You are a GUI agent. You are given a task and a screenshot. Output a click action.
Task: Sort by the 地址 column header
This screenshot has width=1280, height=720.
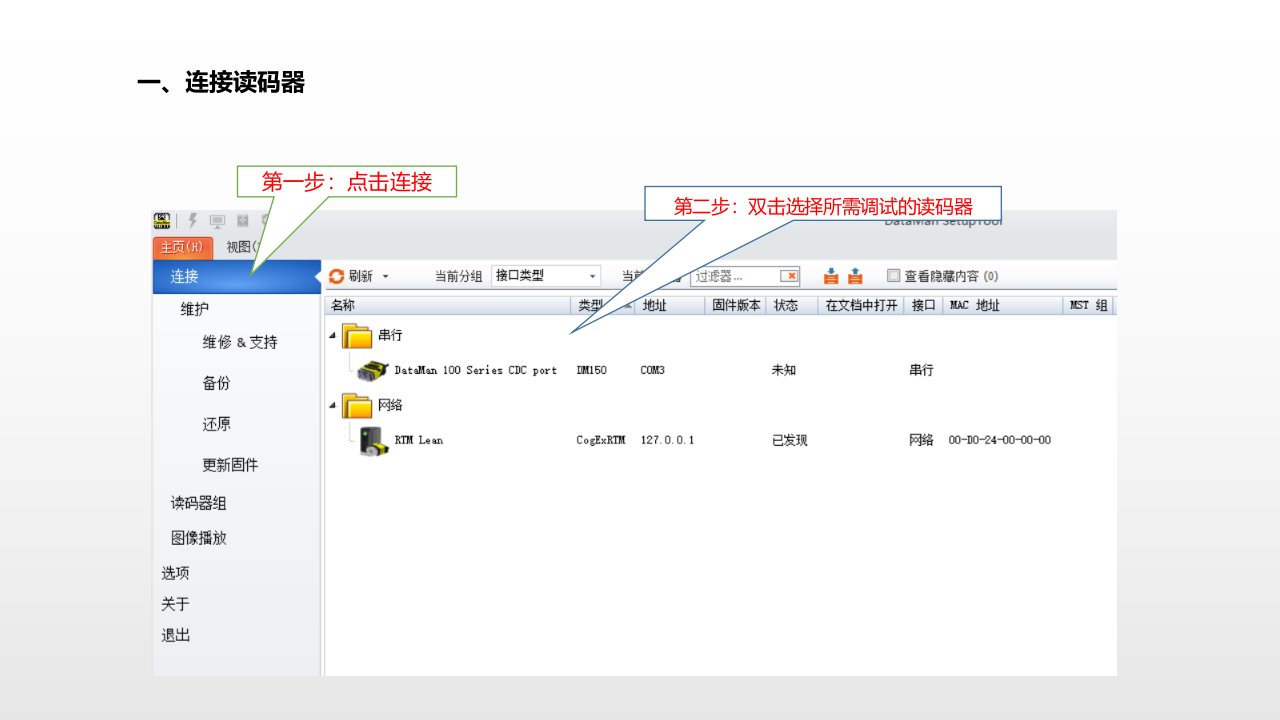coord(671,305)
